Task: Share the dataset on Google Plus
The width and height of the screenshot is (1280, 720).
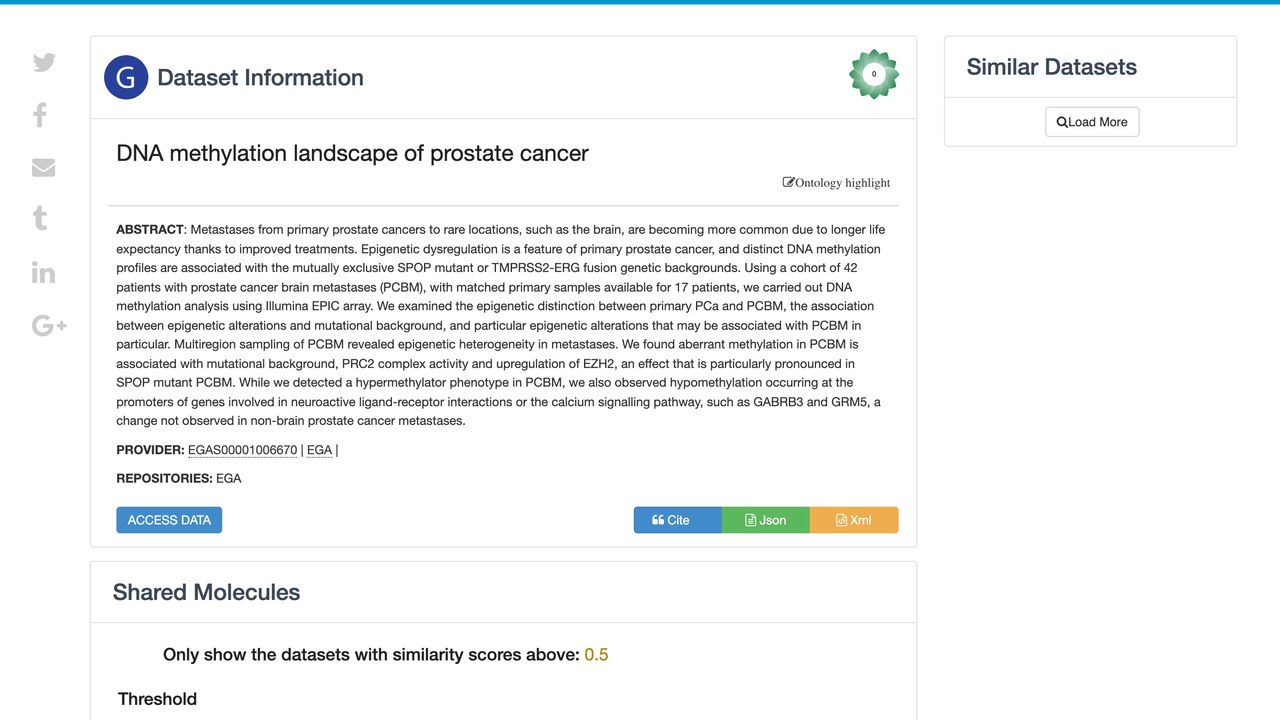Action: click(x=49, y=325)
